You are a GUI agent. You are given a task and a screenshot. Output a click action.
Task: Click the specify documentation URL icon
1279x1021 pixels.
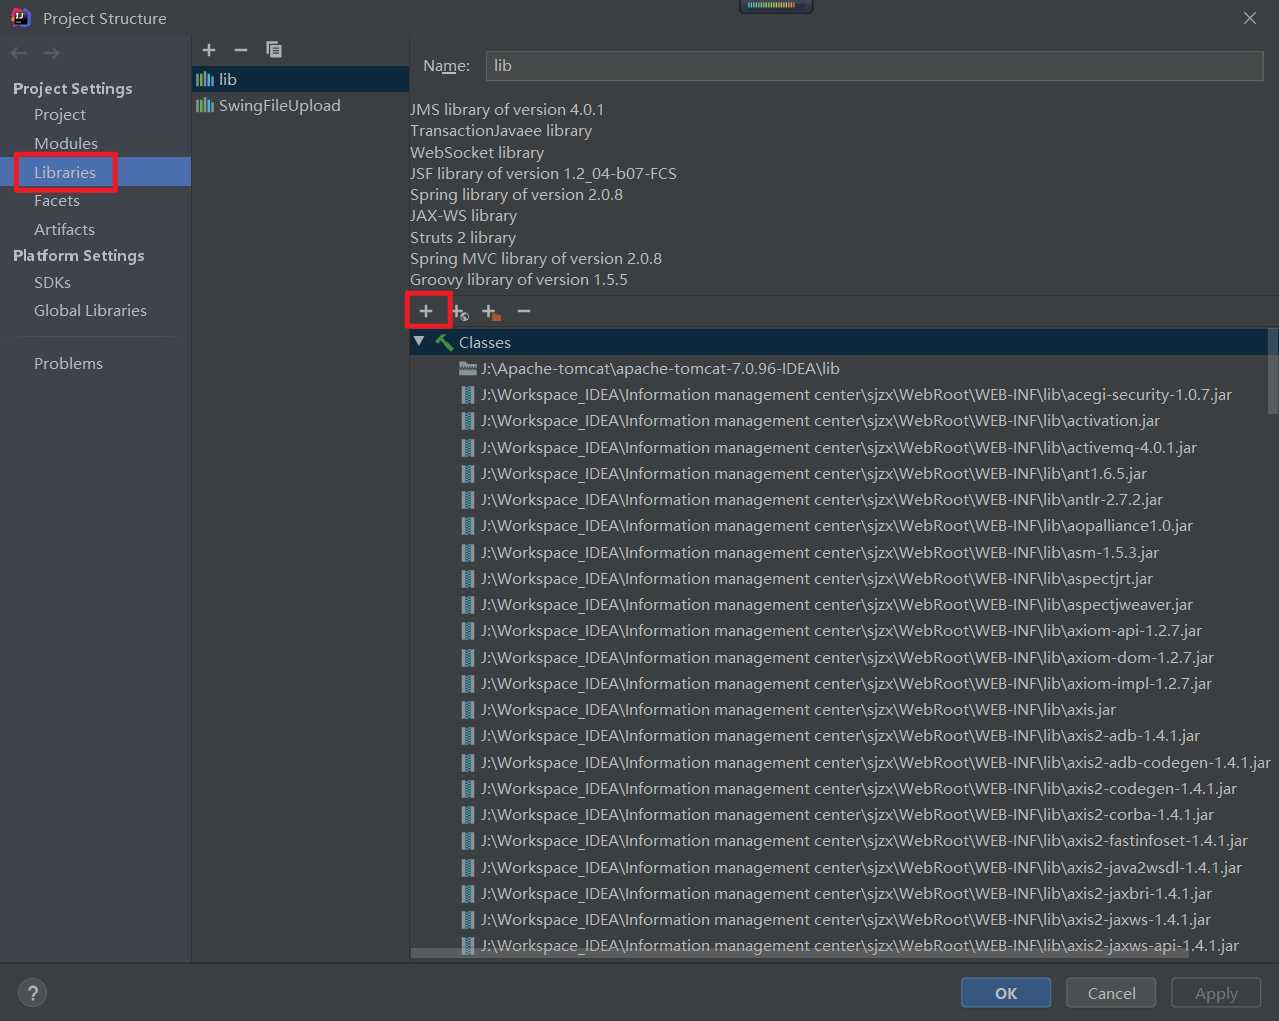click(460, 312)
